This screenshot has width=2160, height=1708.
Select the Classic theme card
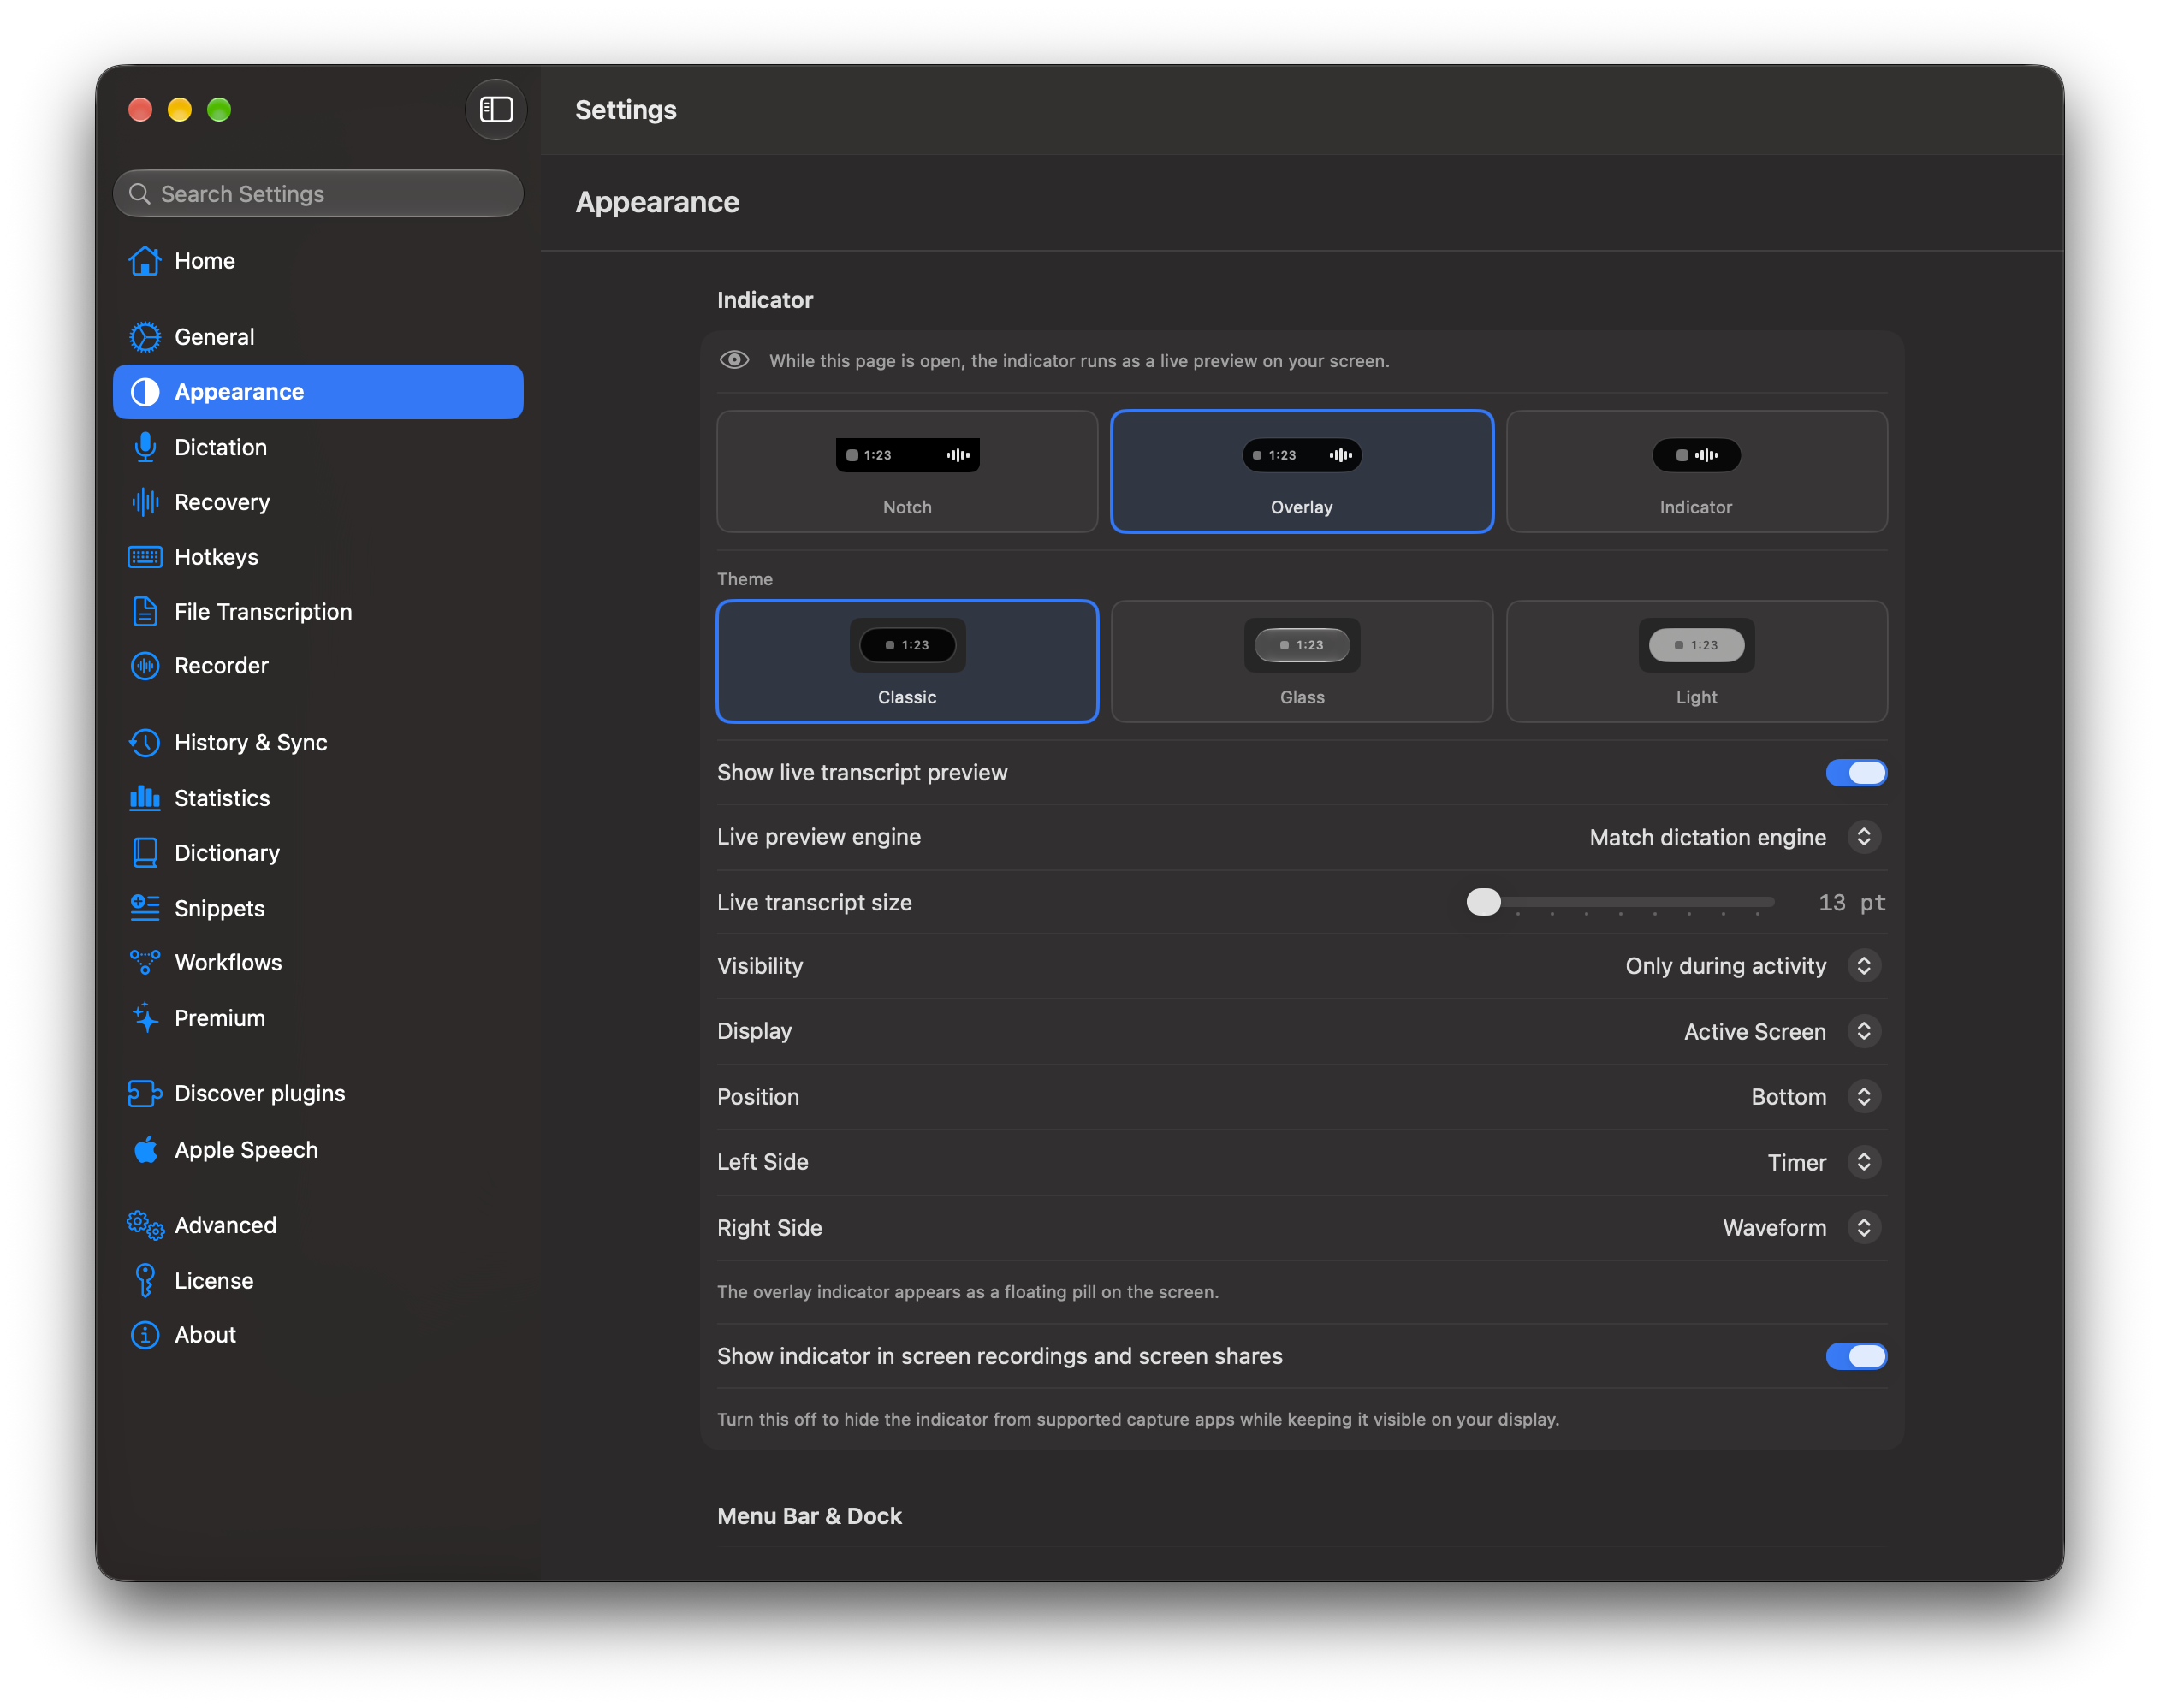tap(907, 661)
